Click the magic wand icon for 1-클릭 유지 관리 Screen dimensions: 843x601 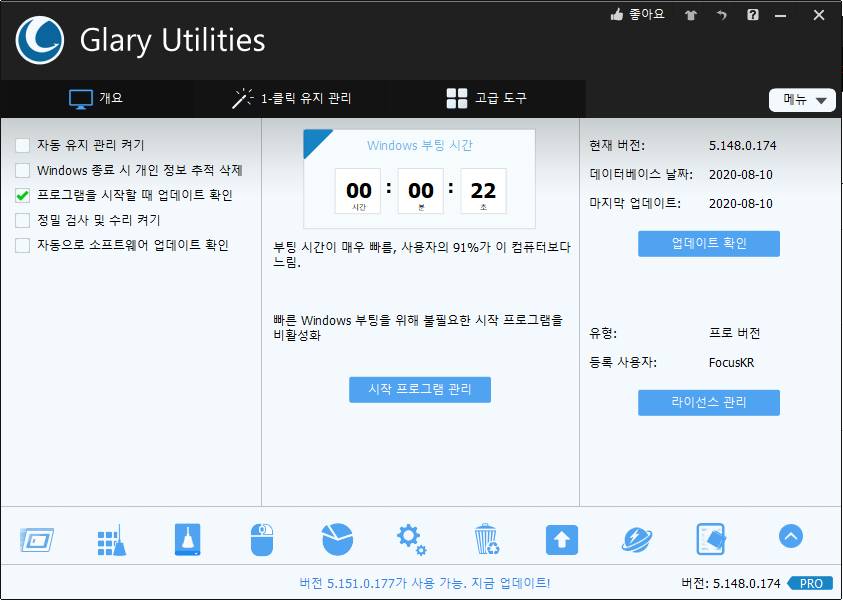242,98
